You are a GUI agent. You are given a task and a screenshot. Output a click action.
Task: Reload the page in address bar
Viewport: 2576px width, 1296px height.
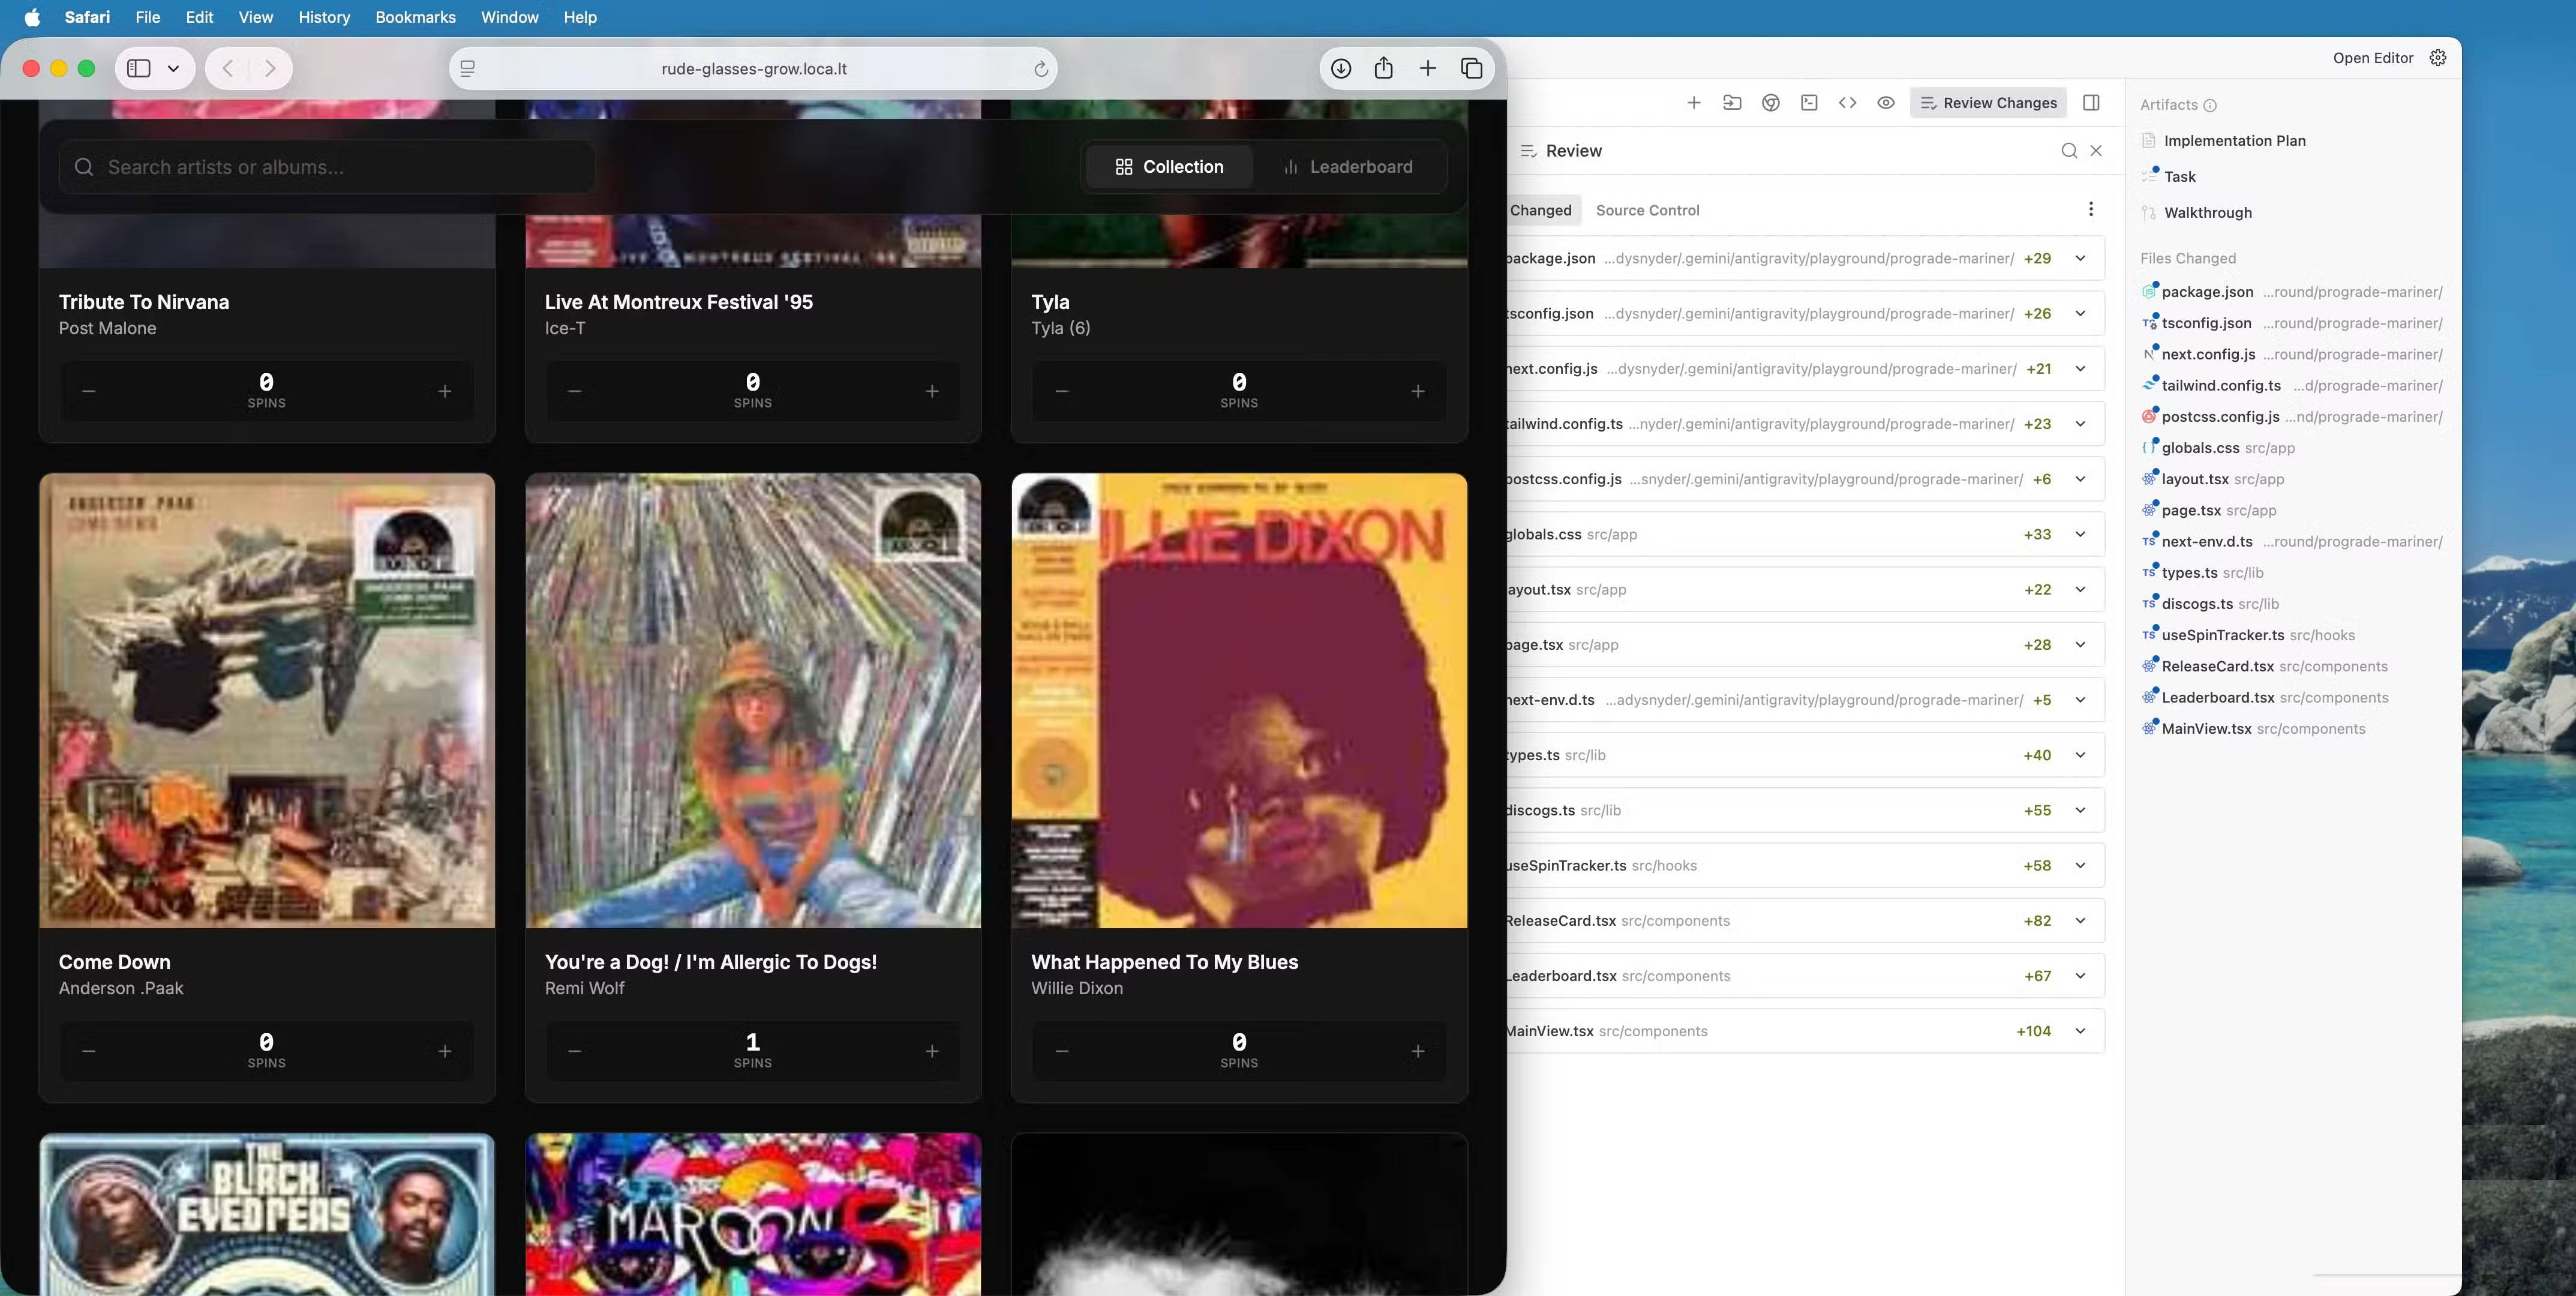[x=1040, y=69]
